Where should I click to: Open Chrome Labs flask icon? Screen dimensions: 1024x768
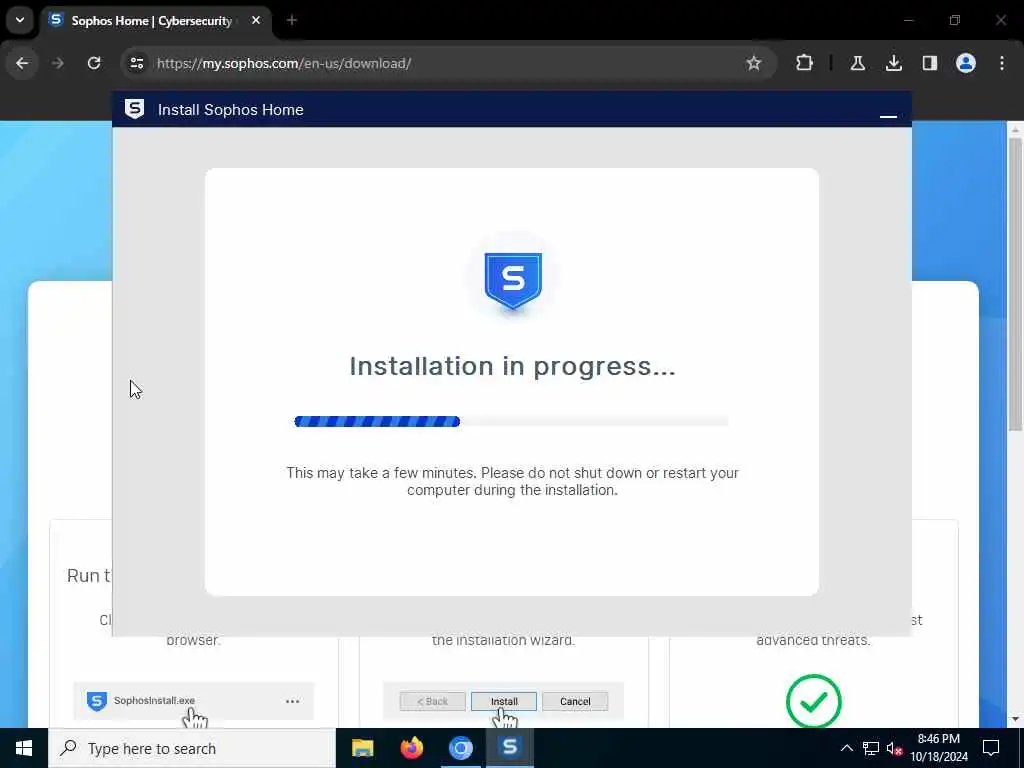(x=857, y=63)
